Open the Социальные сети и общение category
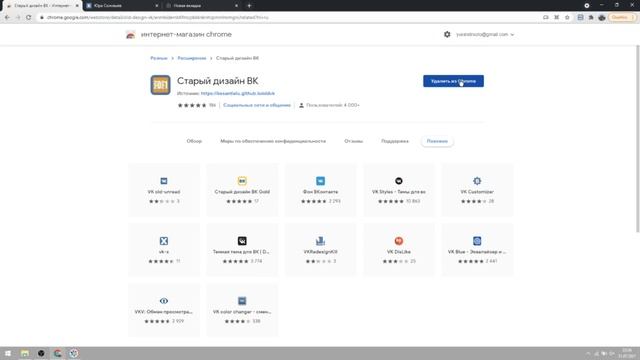 point(257,105)
